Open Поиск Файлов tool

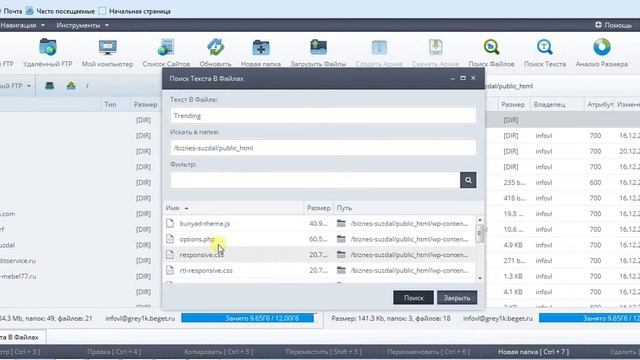tap(491, 47)
